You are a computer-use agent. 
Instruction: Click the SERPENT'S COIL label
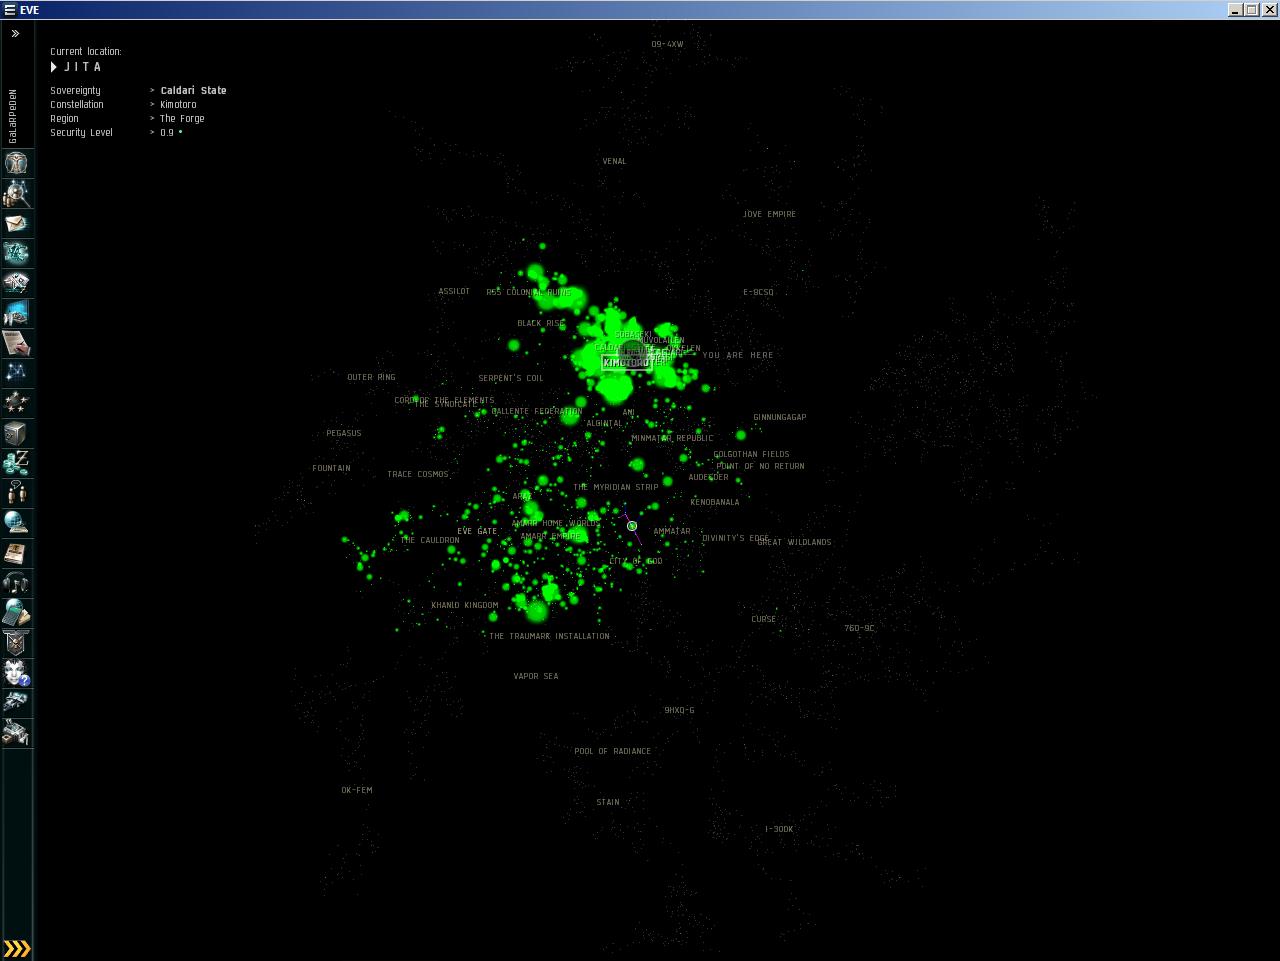click(x=511, y=378)
